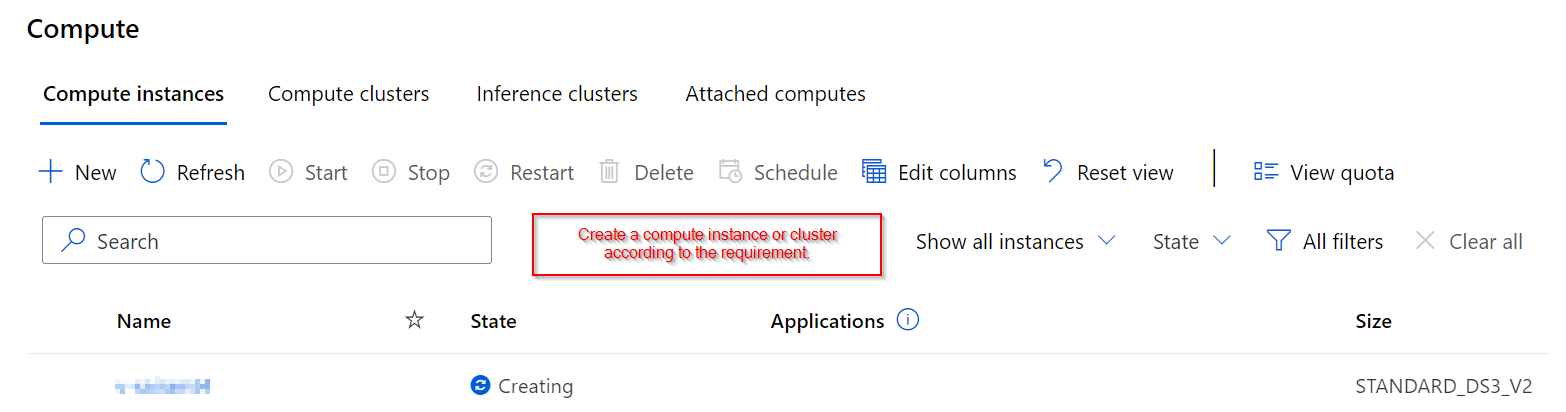The height and width of the screenshot is (412, 1566).
Task: Click the Refresh circular arrow icon
Action: (x=152, y=172)
